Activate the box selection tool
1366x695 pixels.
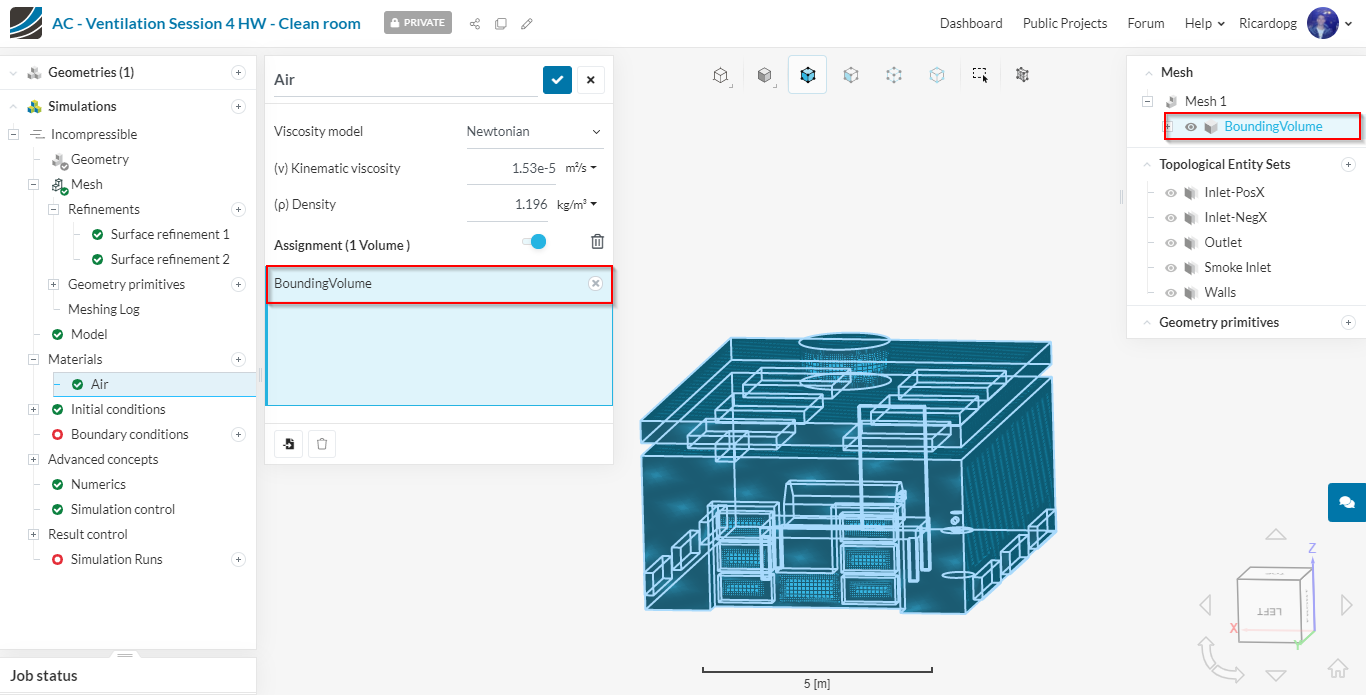[x=980, y=75]
